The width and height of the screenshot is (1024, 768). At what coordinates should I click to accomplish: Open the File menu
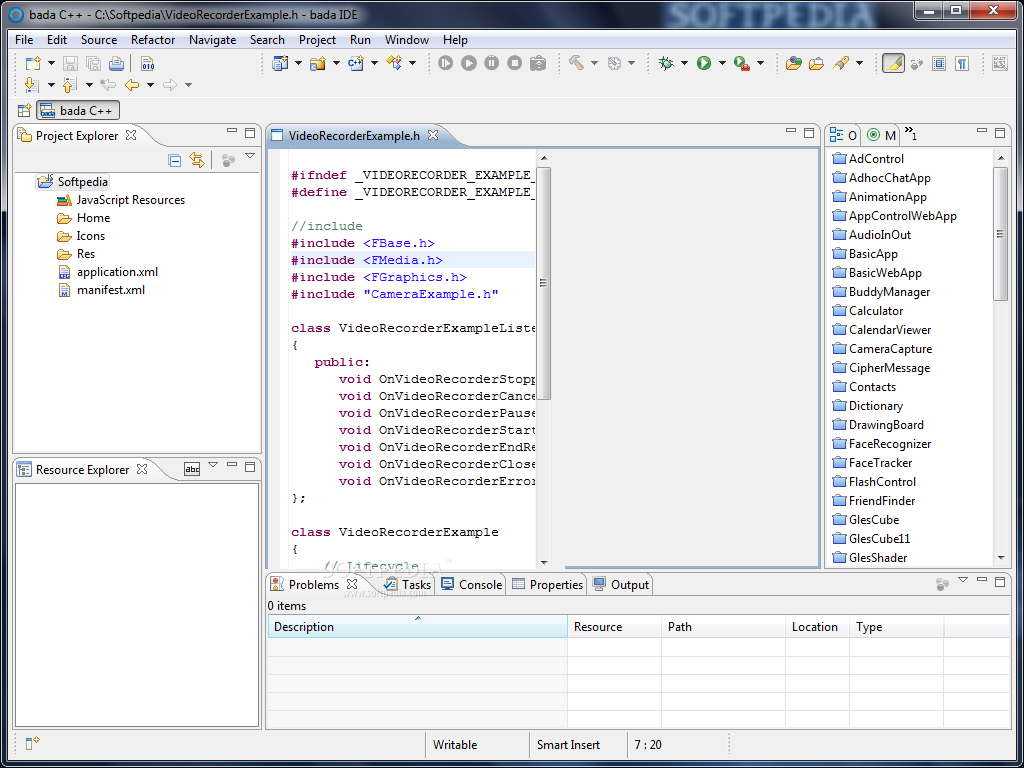(24, 40)
